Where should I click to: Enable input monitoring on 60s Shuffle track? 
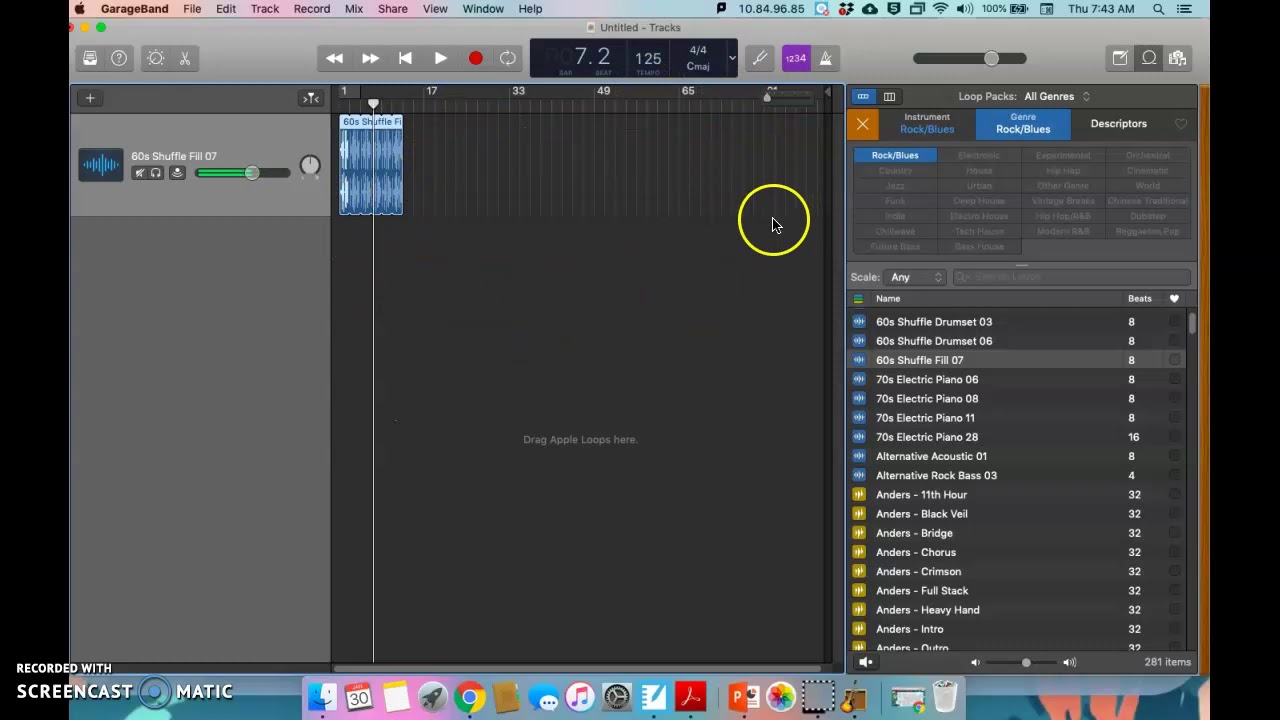pyautogui.click(x=177, y=173)
